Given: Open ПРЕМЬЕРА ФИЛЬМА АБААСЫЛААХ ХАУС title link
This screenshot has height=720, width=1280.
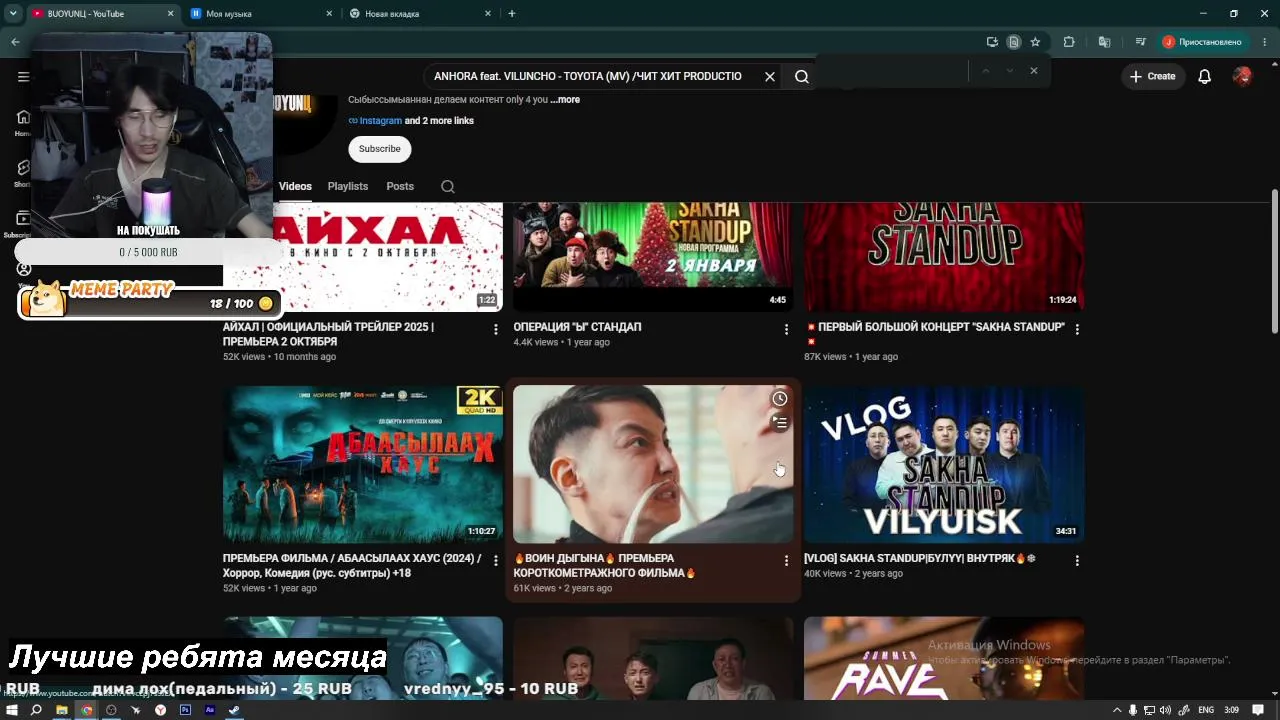Looking at the screenshot, I should (x=352, y=566).
